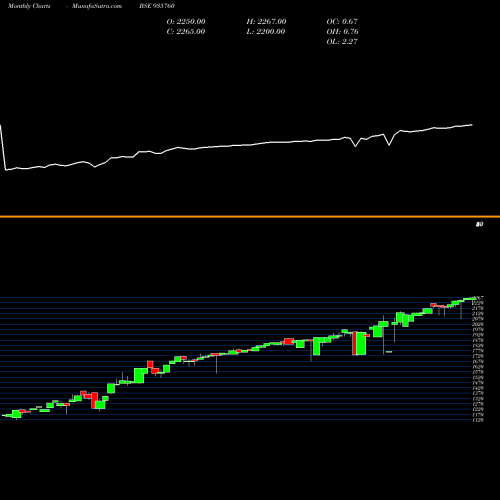The height and width of the screenshot is (500, 500).
Task: Click the 'OH: 0.76' value
Action: coord(343,32)
